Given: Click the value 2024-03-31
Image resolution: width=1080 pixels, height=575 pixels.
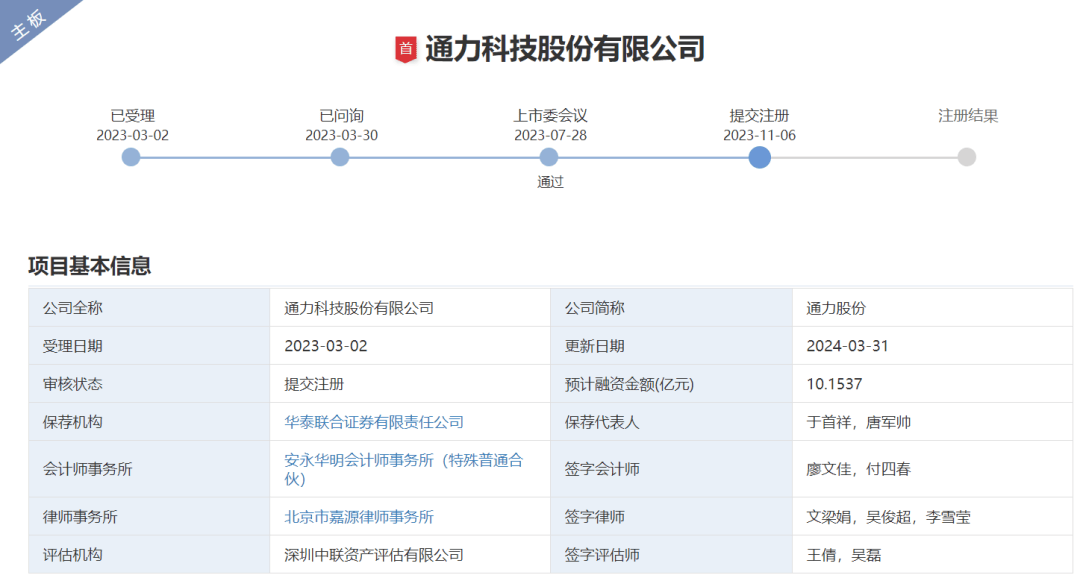Looking at the screenshot, I should (848, 346).
